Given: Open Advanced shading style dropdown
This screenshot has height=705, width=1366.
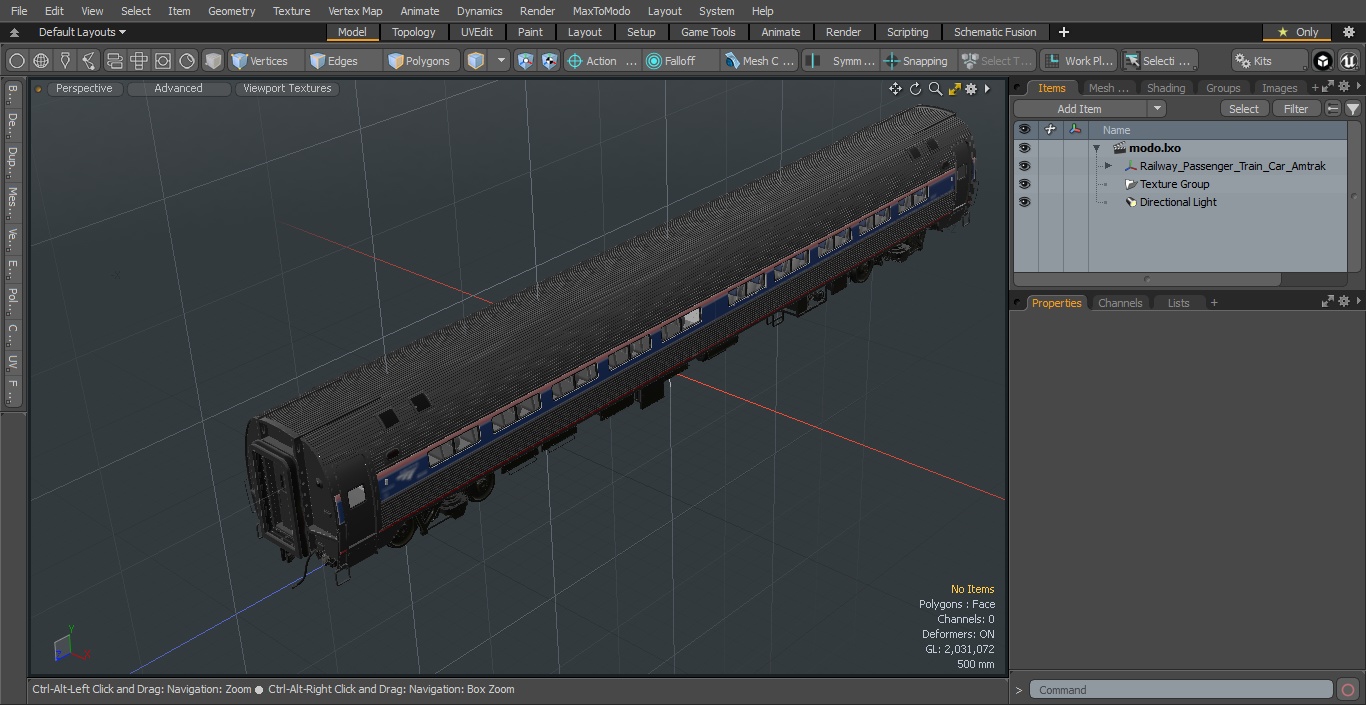Looking at the screenshot, I should 178,88.
